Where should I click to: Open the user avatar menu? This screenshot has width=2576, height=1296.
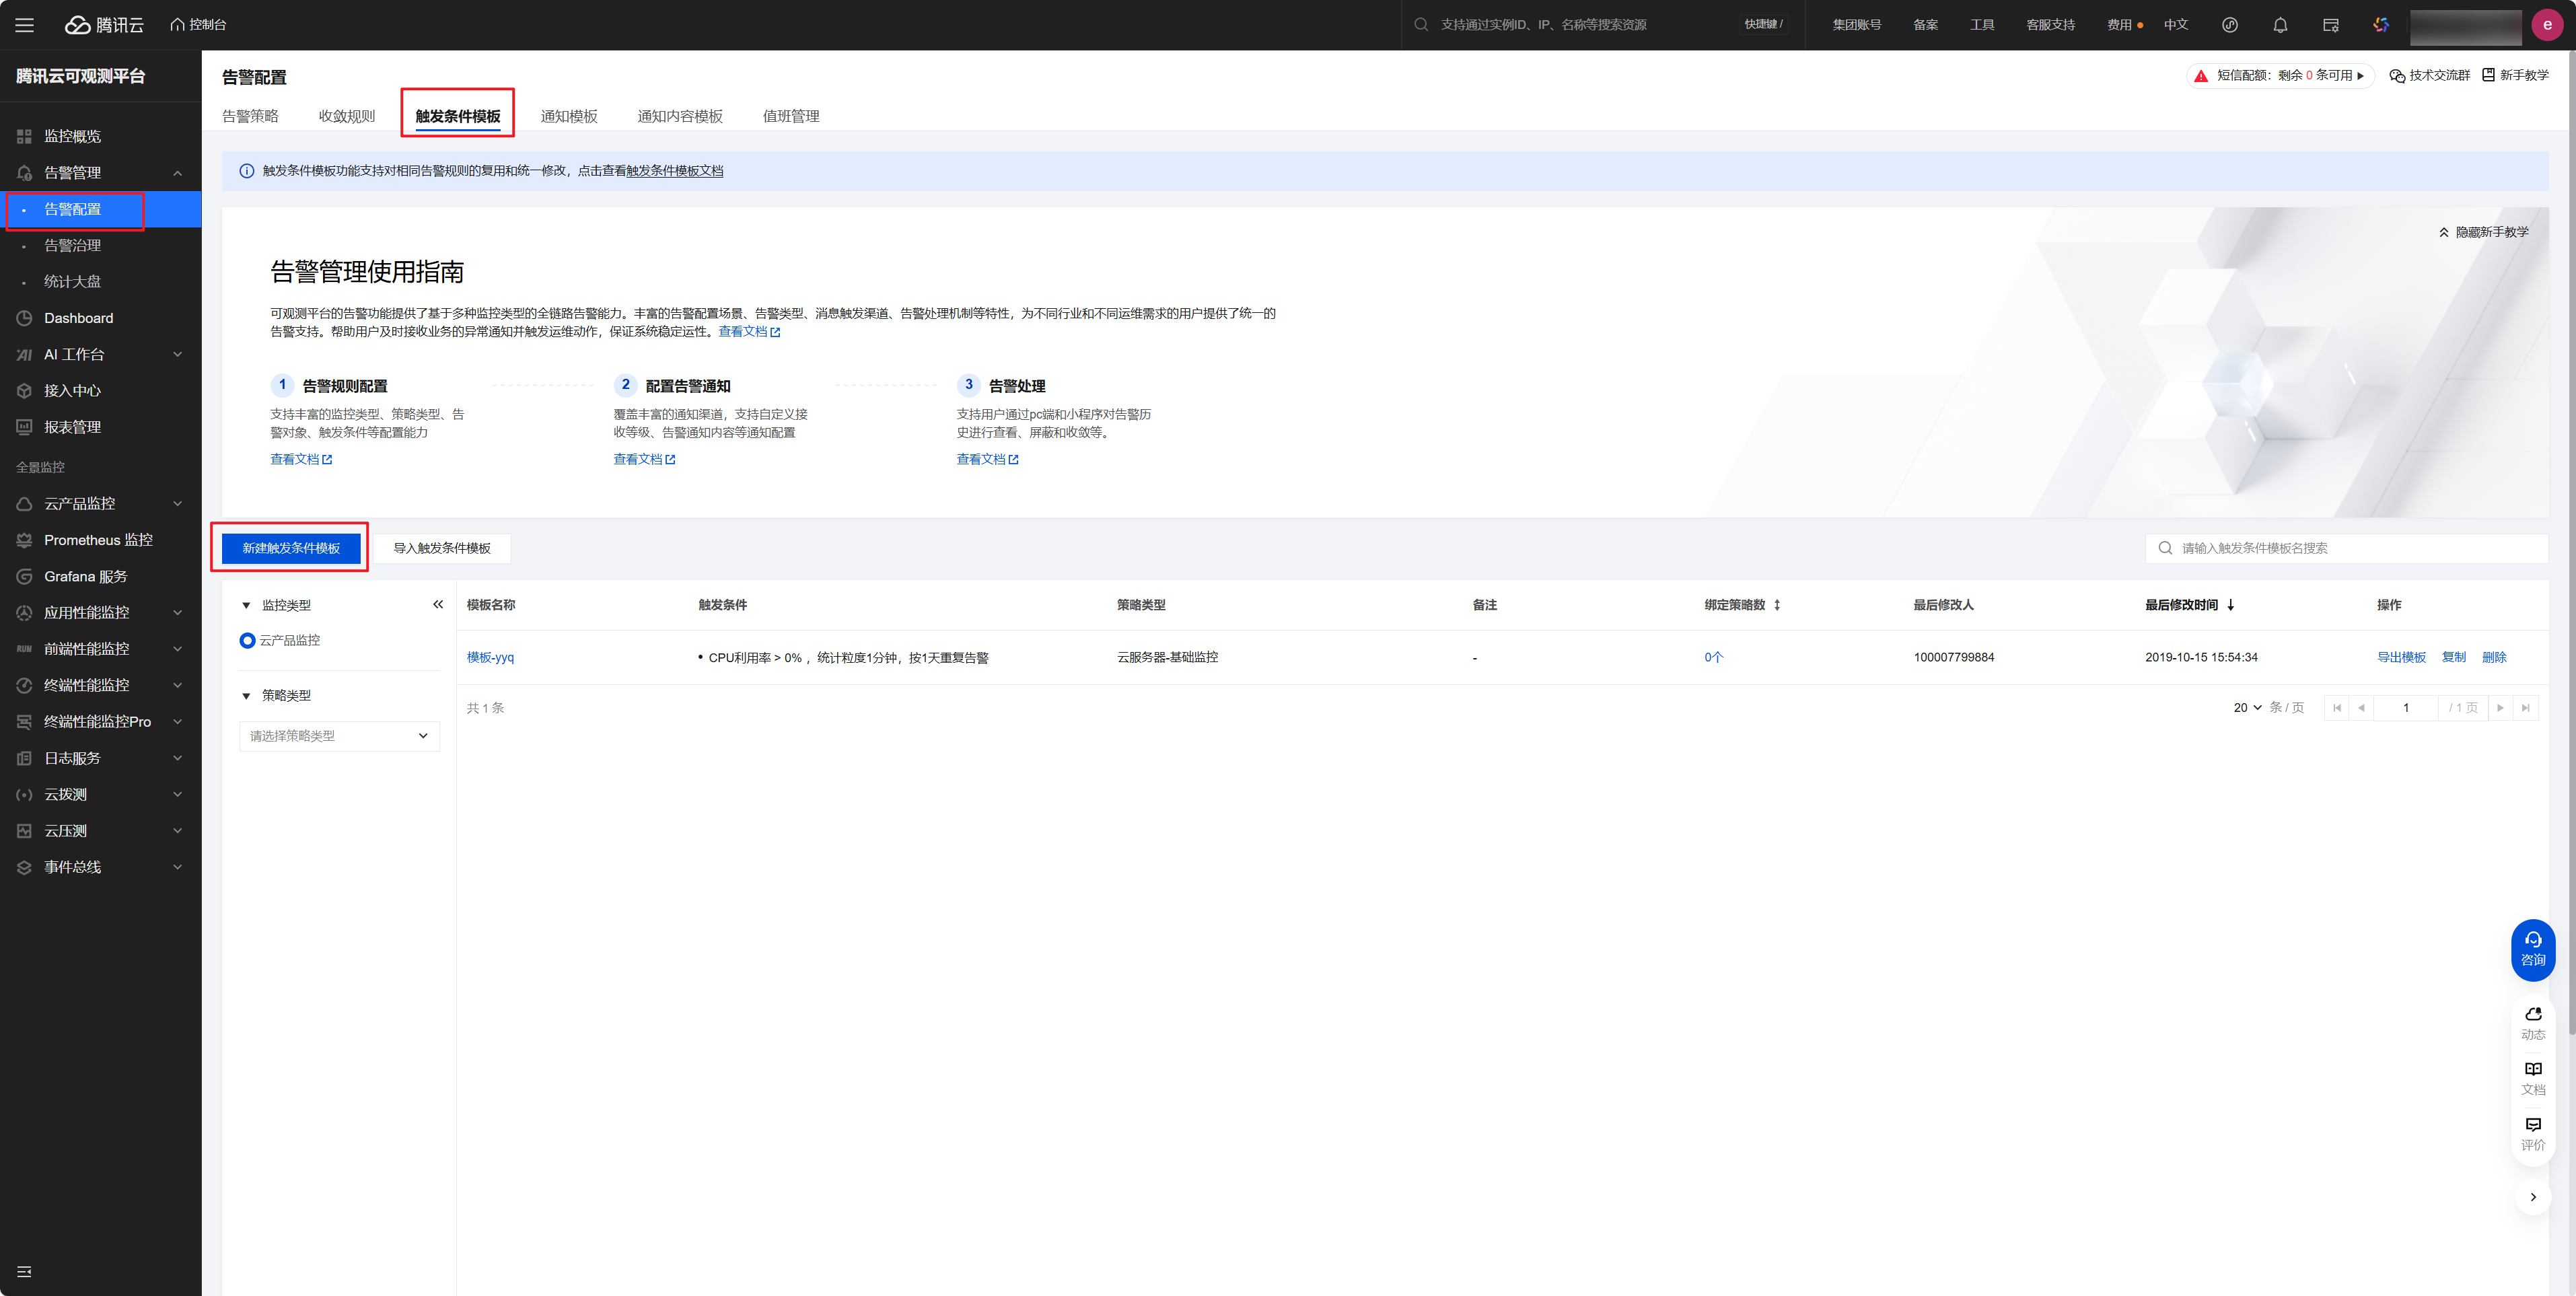pos(2546,25)
